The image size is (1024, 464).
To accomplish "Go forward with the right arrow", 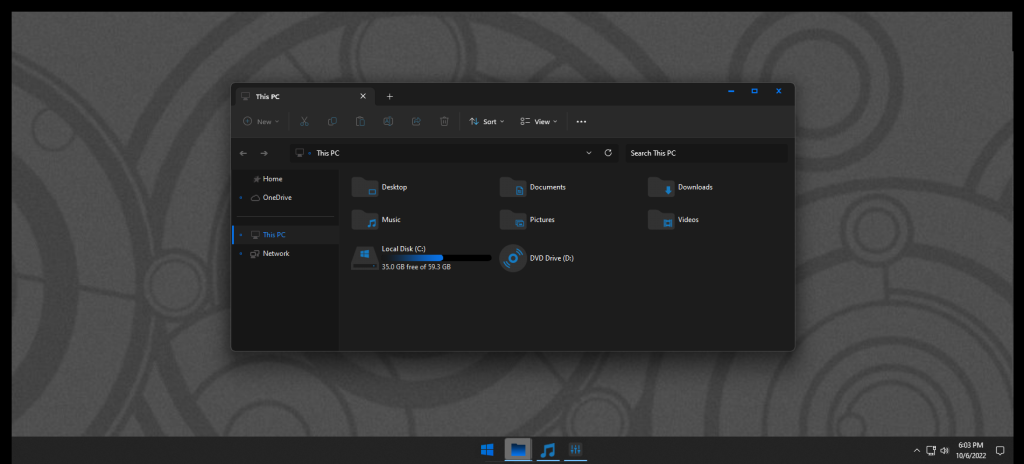I will (x=264, y=153).
